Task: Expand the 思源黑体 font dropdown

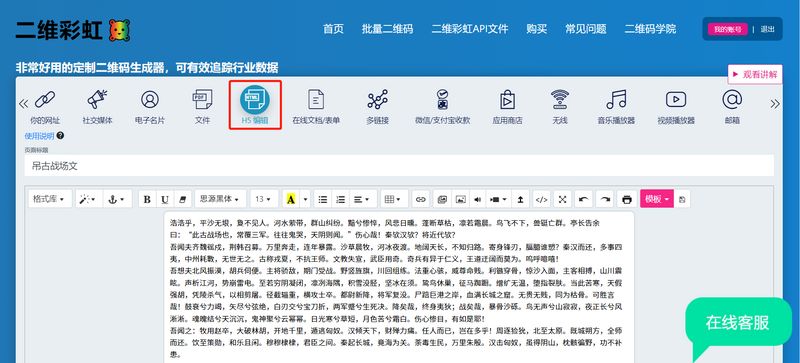Action: 220,199
